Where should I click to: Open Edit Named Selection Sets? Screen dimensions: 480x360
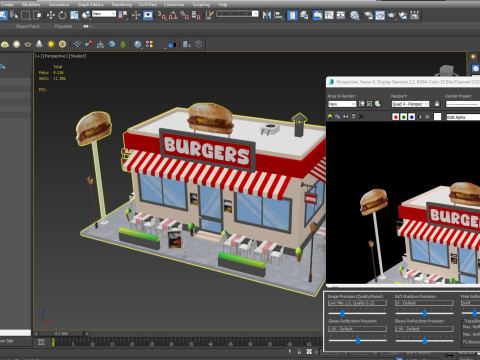(x=209, y=15)
